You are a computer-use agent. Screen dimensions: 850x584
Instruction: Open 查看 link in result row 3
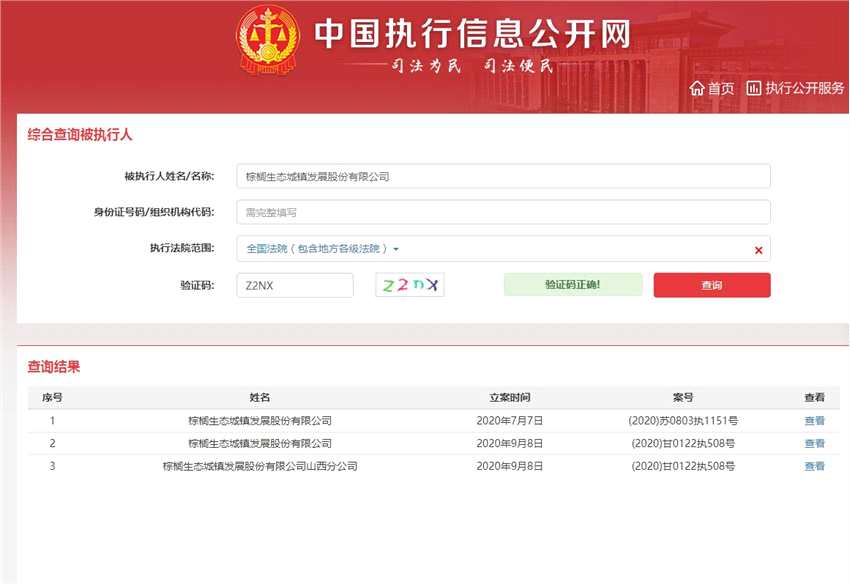tap(814, 466)
